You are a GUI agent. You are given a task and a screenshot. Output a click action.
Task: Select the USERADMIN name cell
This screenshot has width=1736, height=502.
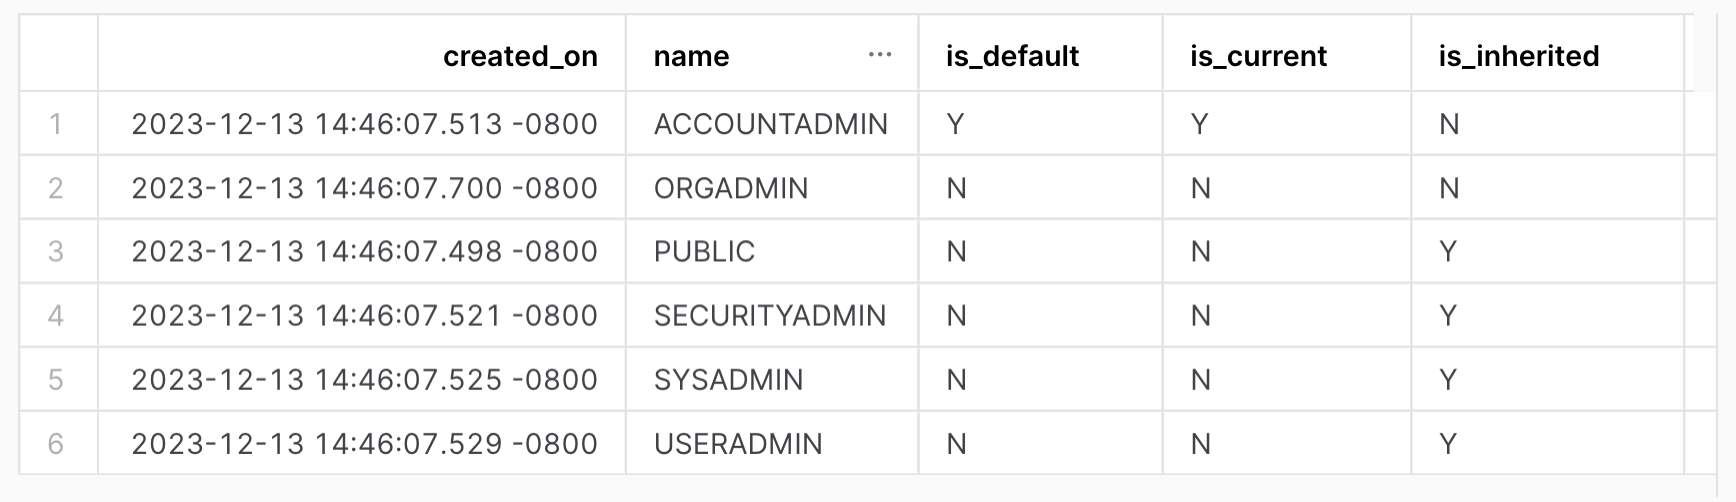pyautogui.click(x=738, y=444)
